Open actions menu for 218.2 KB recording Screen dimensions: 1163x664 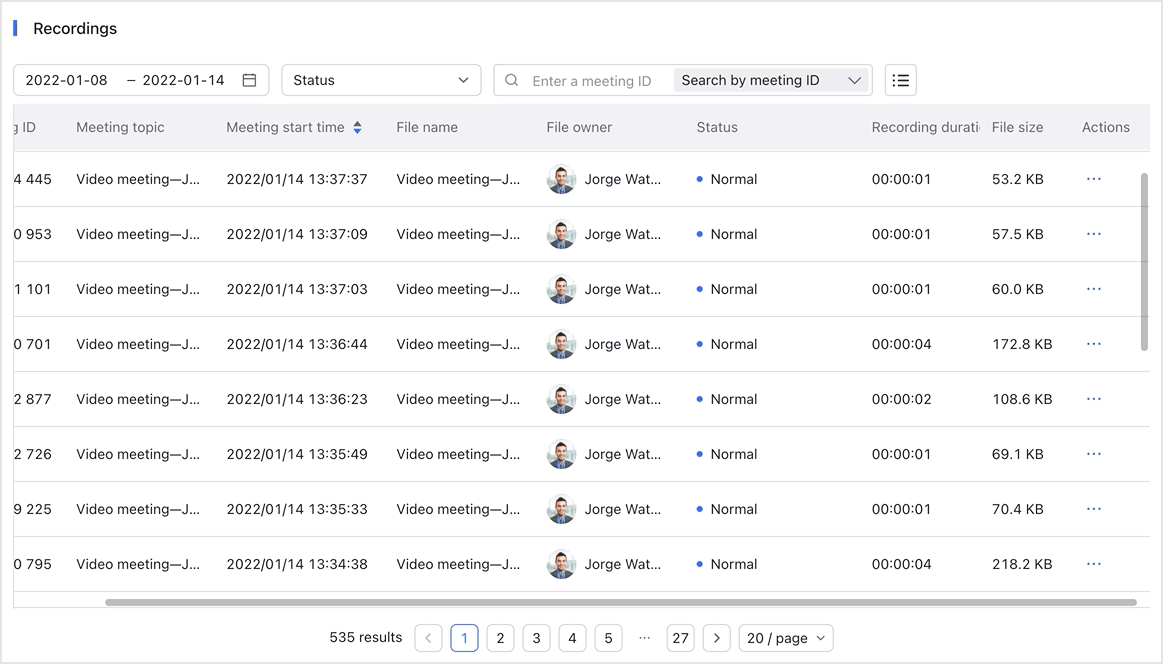[x=1093, y=563]
